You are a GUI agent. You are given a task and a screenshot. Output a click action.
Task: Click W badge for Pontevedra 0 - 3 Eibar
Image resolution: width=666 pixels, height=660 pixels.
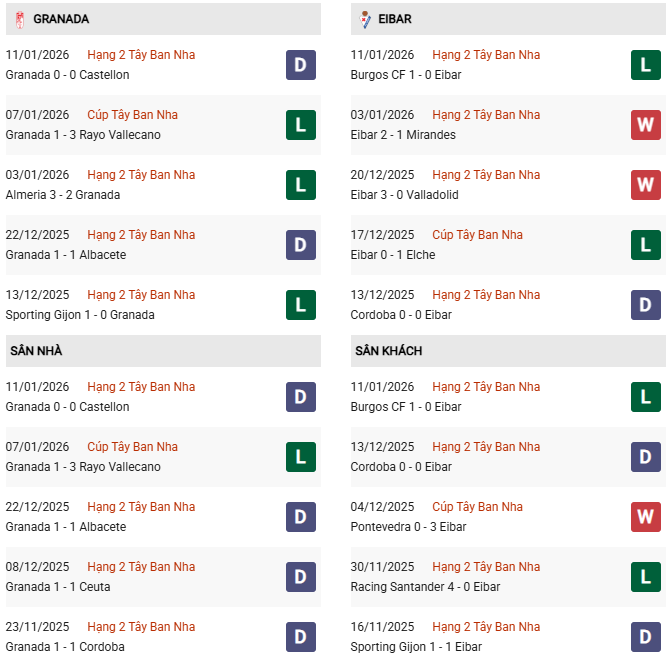point(645,517)
